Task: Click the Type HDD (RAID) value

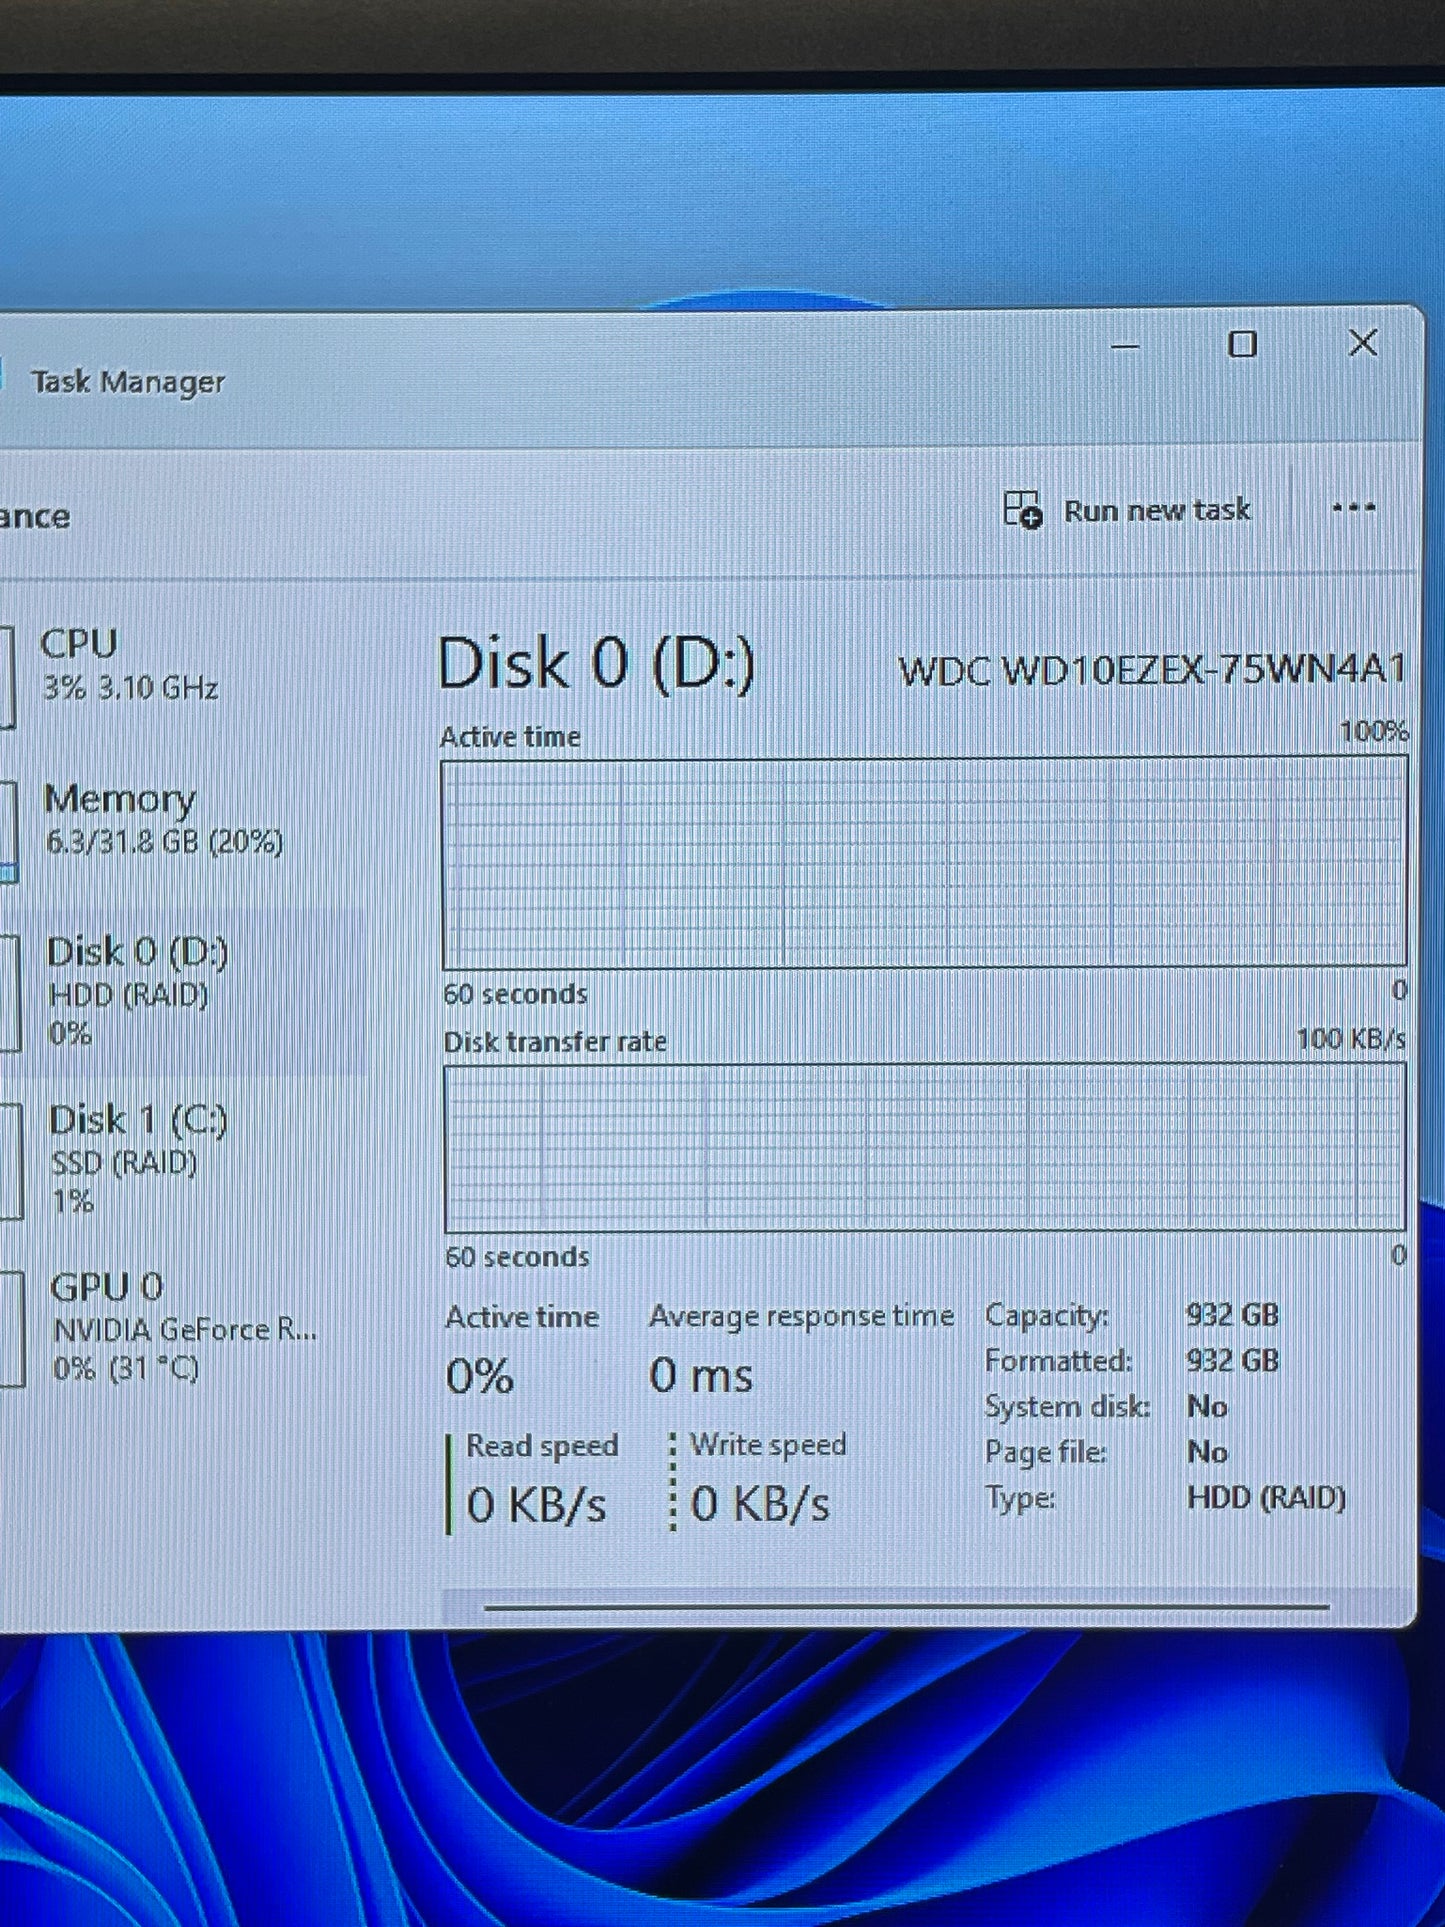Action: tap(1266, 1498)
